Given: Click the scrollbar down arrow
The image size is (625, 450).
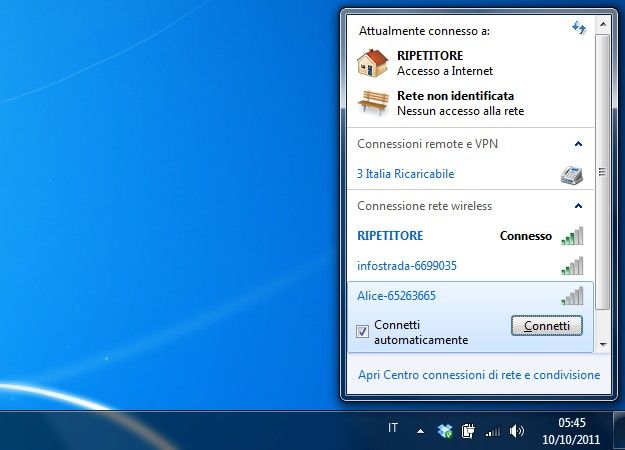Looking at the screenshot, I should click(603, 344).
